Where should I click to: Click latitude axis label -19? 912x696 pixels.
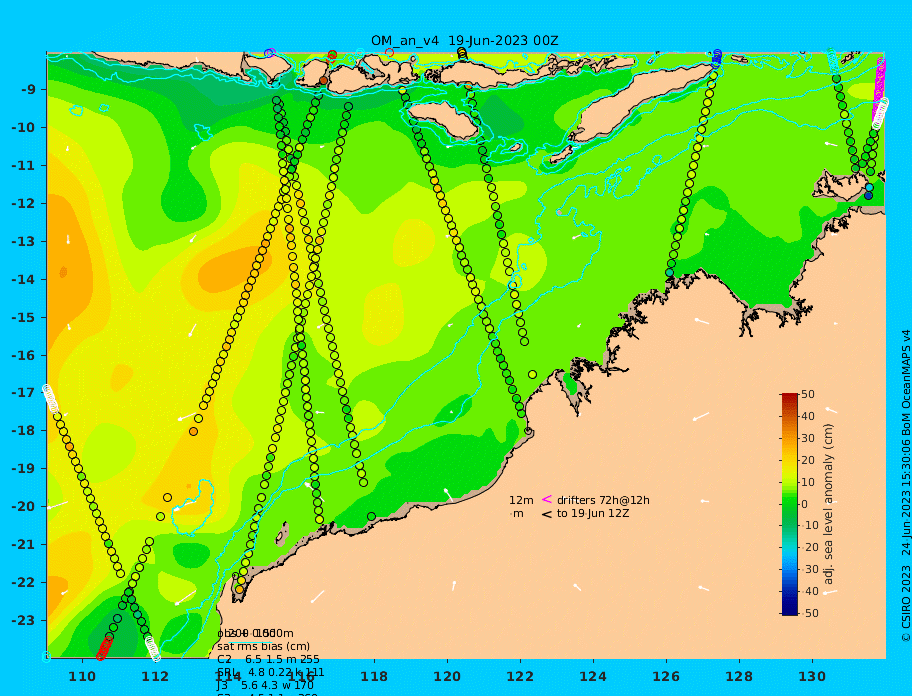point(24,469)
